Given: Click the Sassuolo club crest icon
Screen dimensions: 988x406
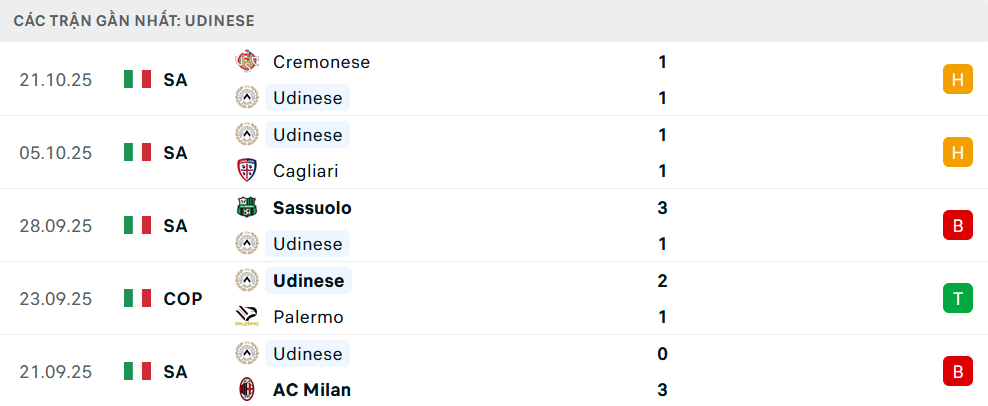Looking at the screenshot, I should [246, 208].
